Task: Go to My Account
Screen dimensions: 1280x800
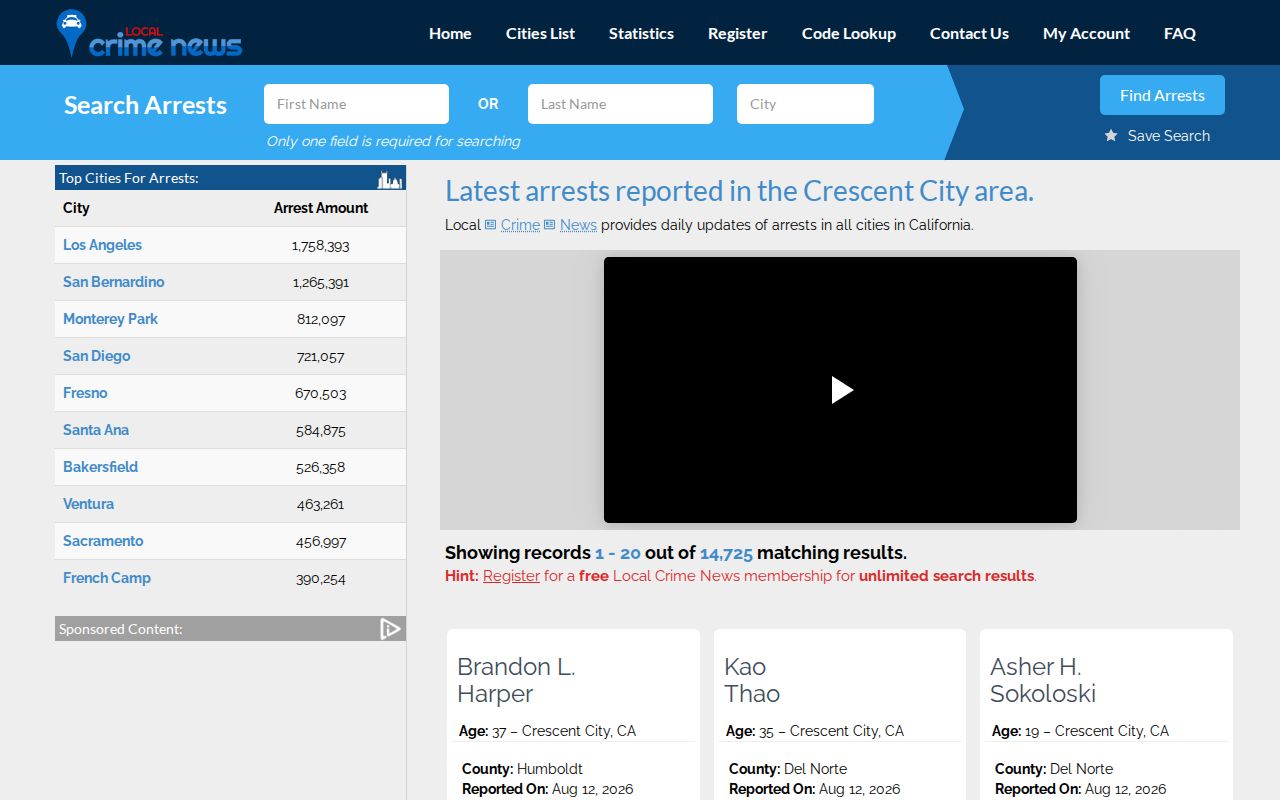Action: (x=1086, y=33)
